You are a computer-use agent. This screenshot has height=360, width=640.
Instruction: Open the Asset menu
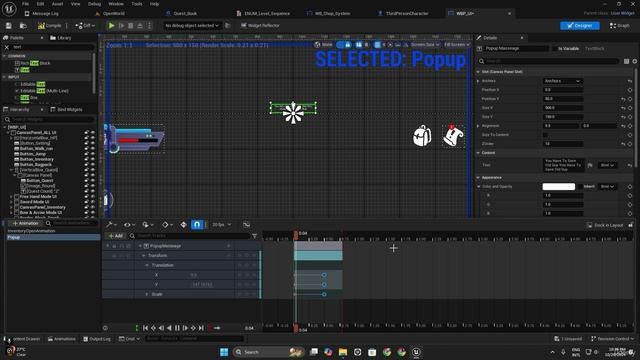click(57, 4)
